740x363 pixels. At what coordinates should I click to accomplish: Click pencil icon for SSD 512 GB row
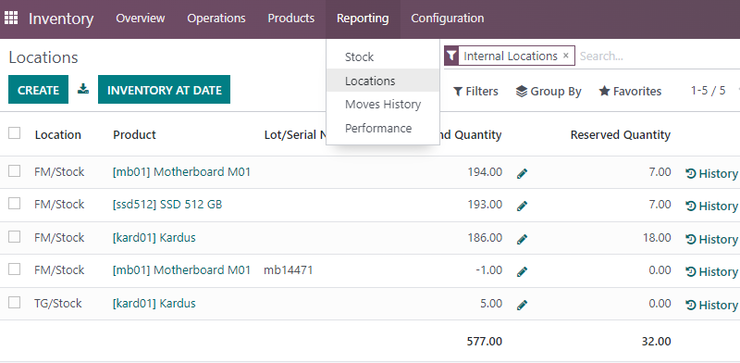coord(521,206)
